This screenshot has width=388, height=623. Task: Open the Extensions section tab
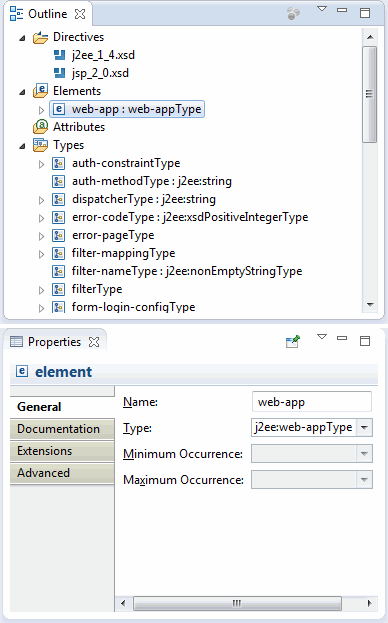click(x=62, y=451)
